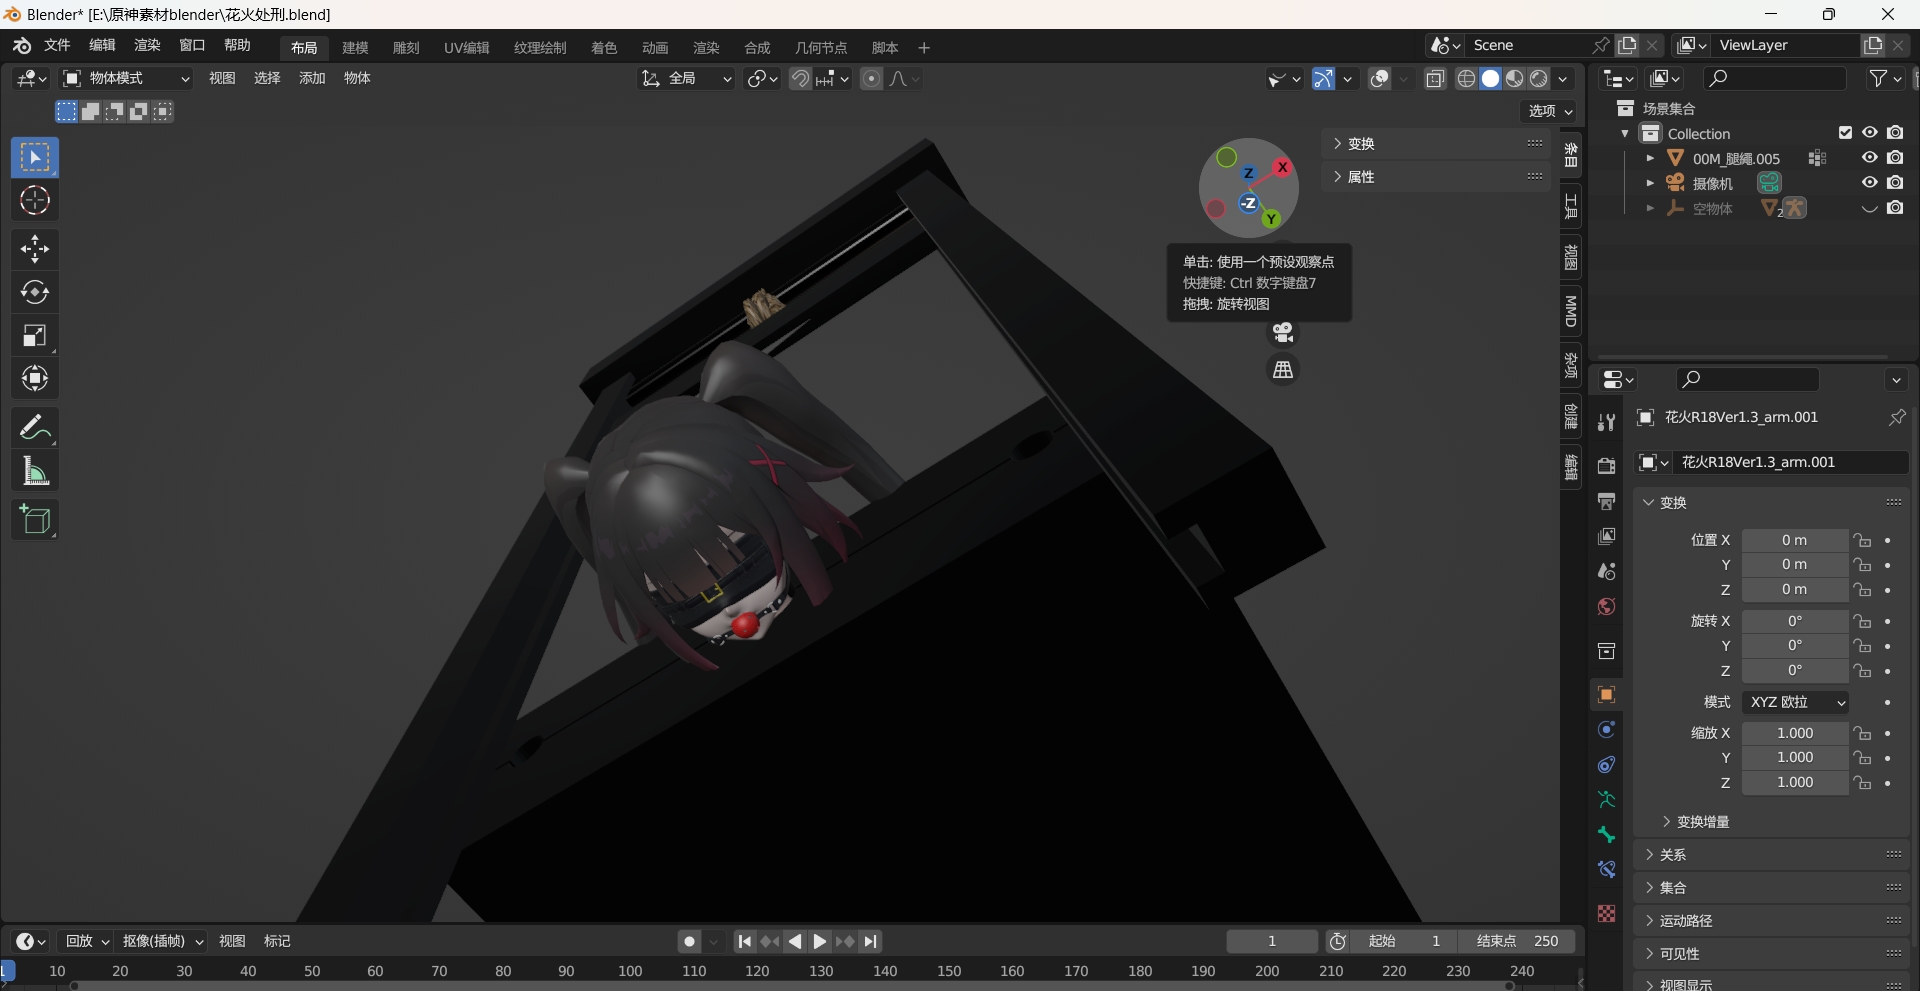Select the Measure tool
The height and width of the screenshot is (991, 1920).
click(x=35, y=470)
